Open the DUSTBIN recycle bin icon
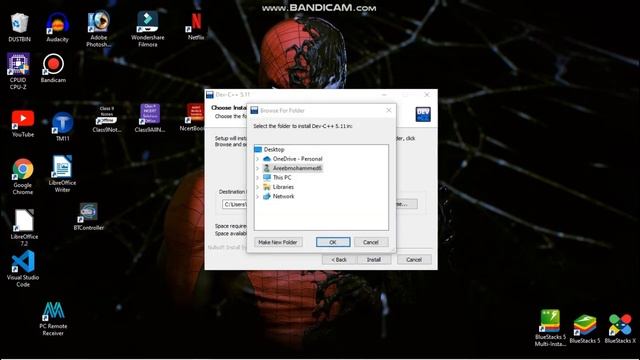The image size is (640, 360). [x=19, y=27]
